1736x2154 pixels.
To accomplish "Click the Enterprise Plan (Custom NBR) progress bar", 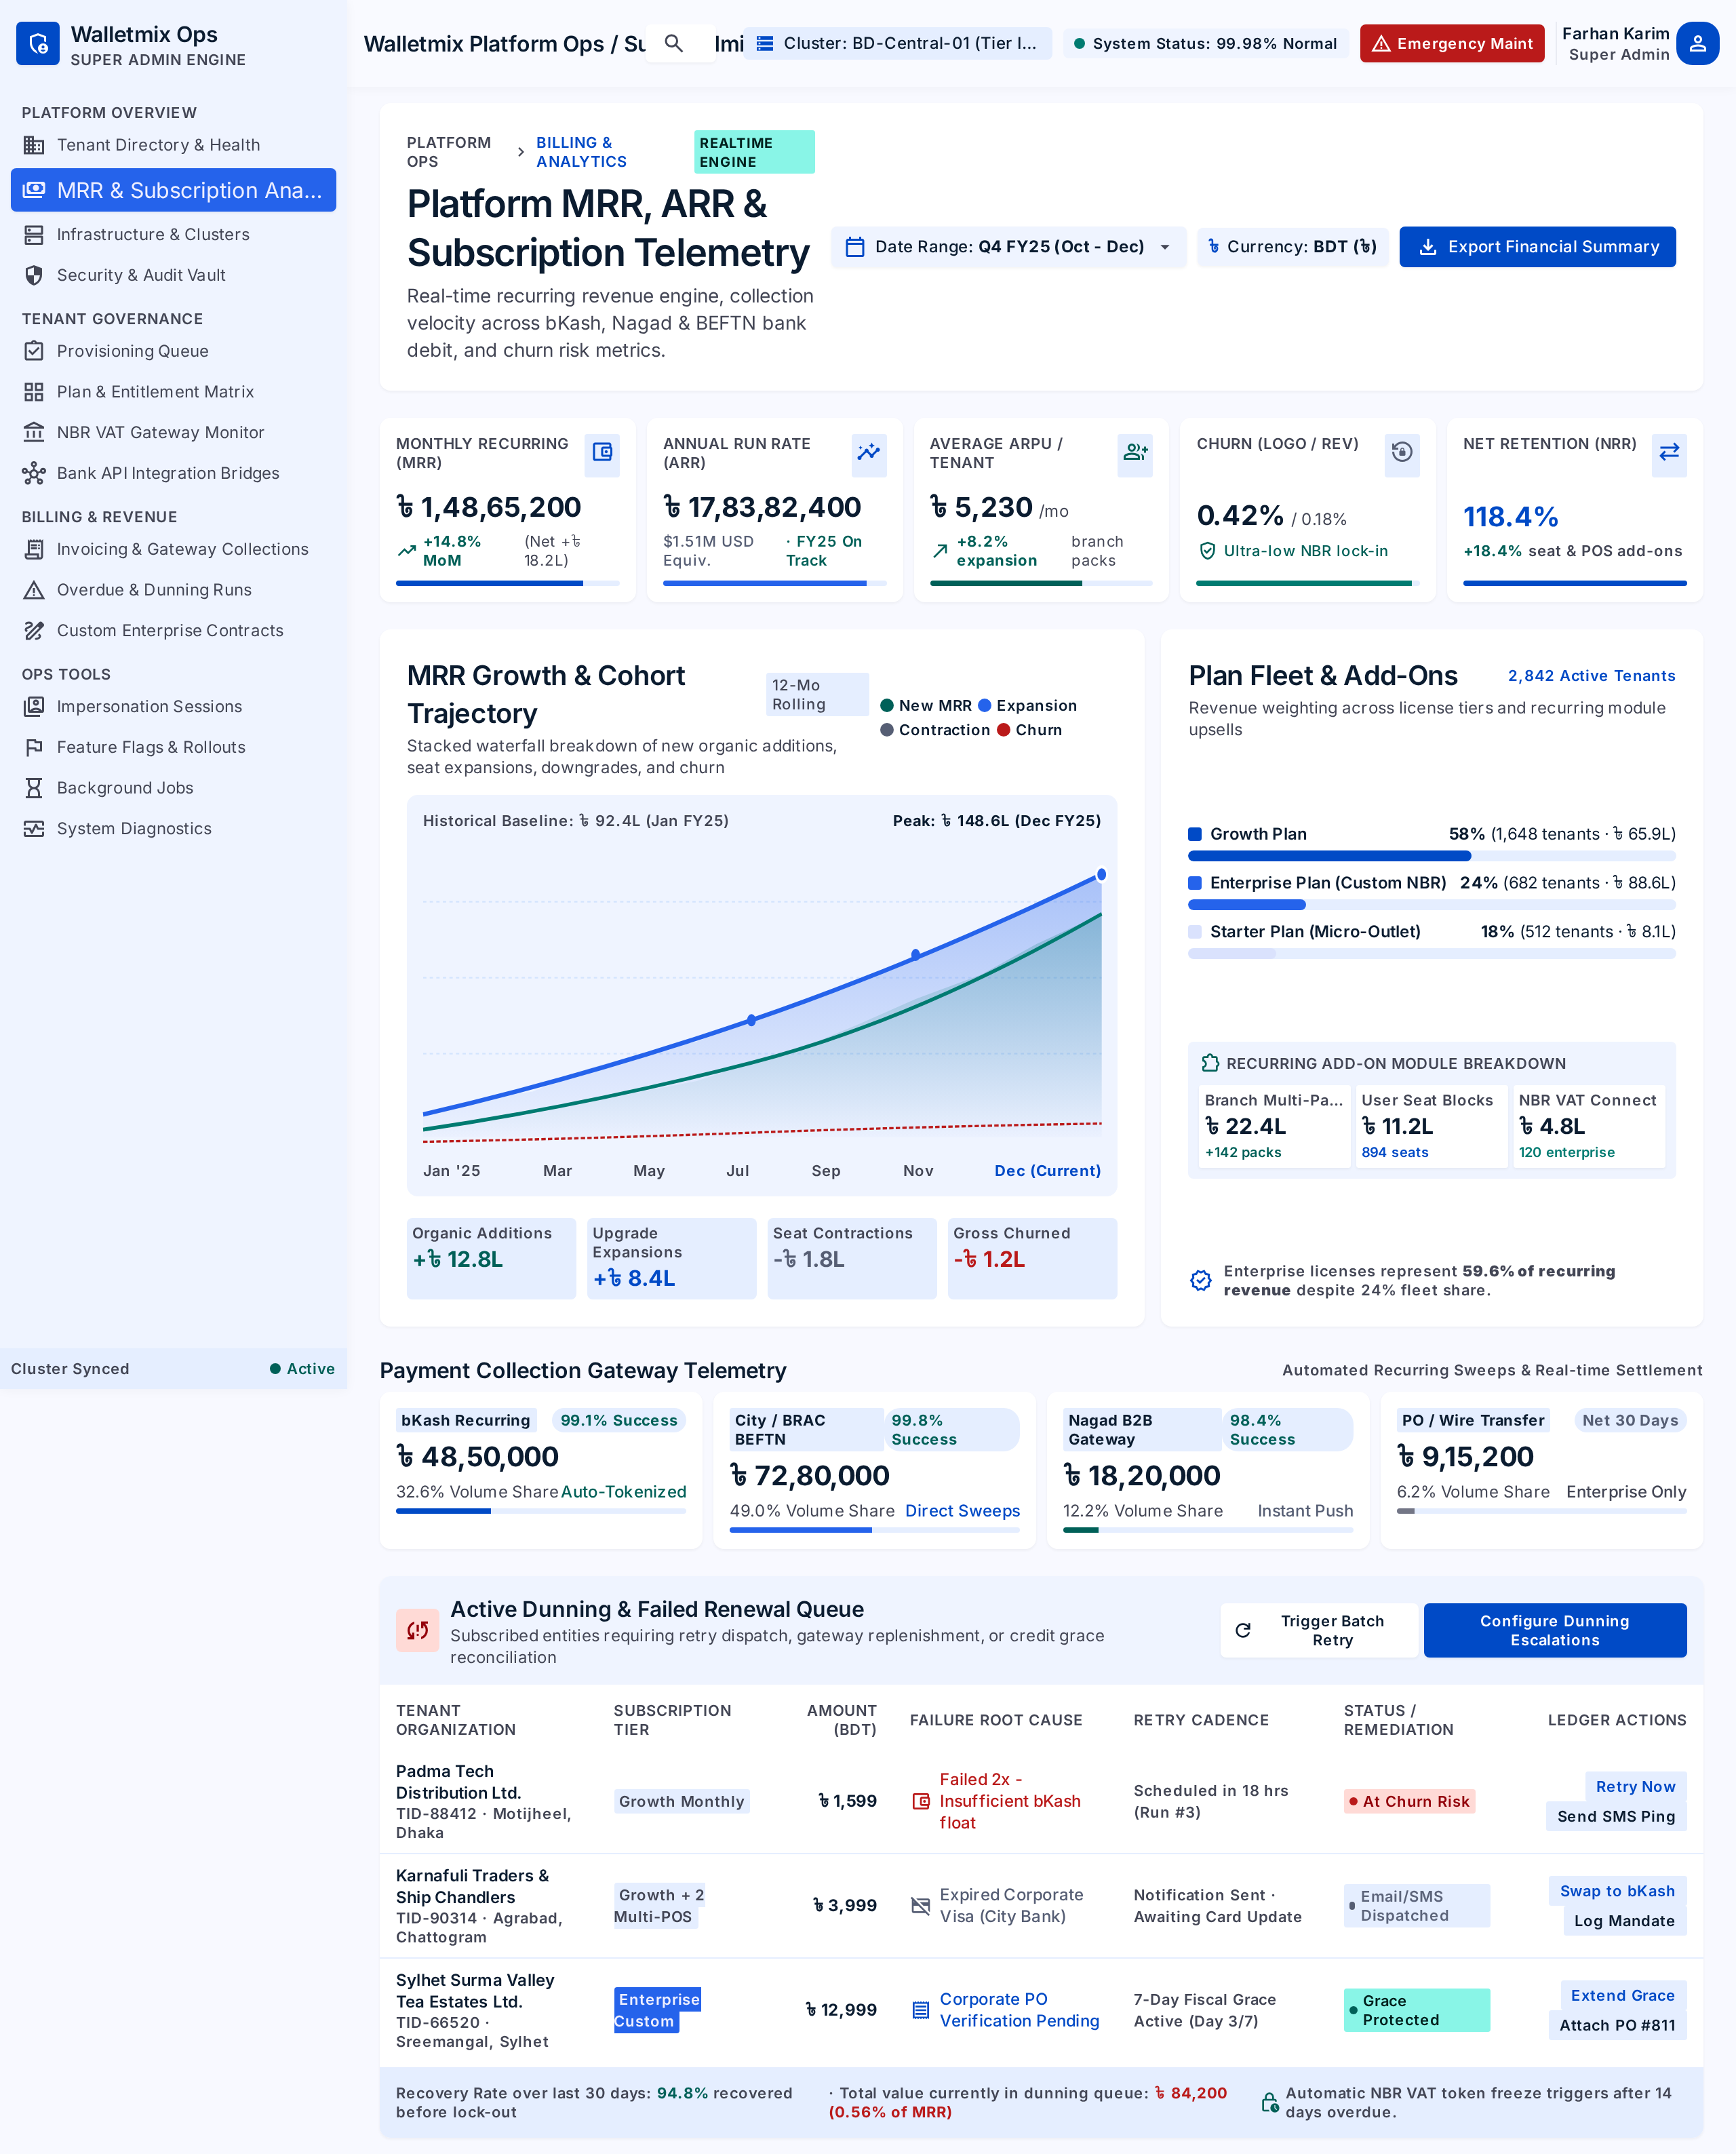I will click(x=1431, y=905).
